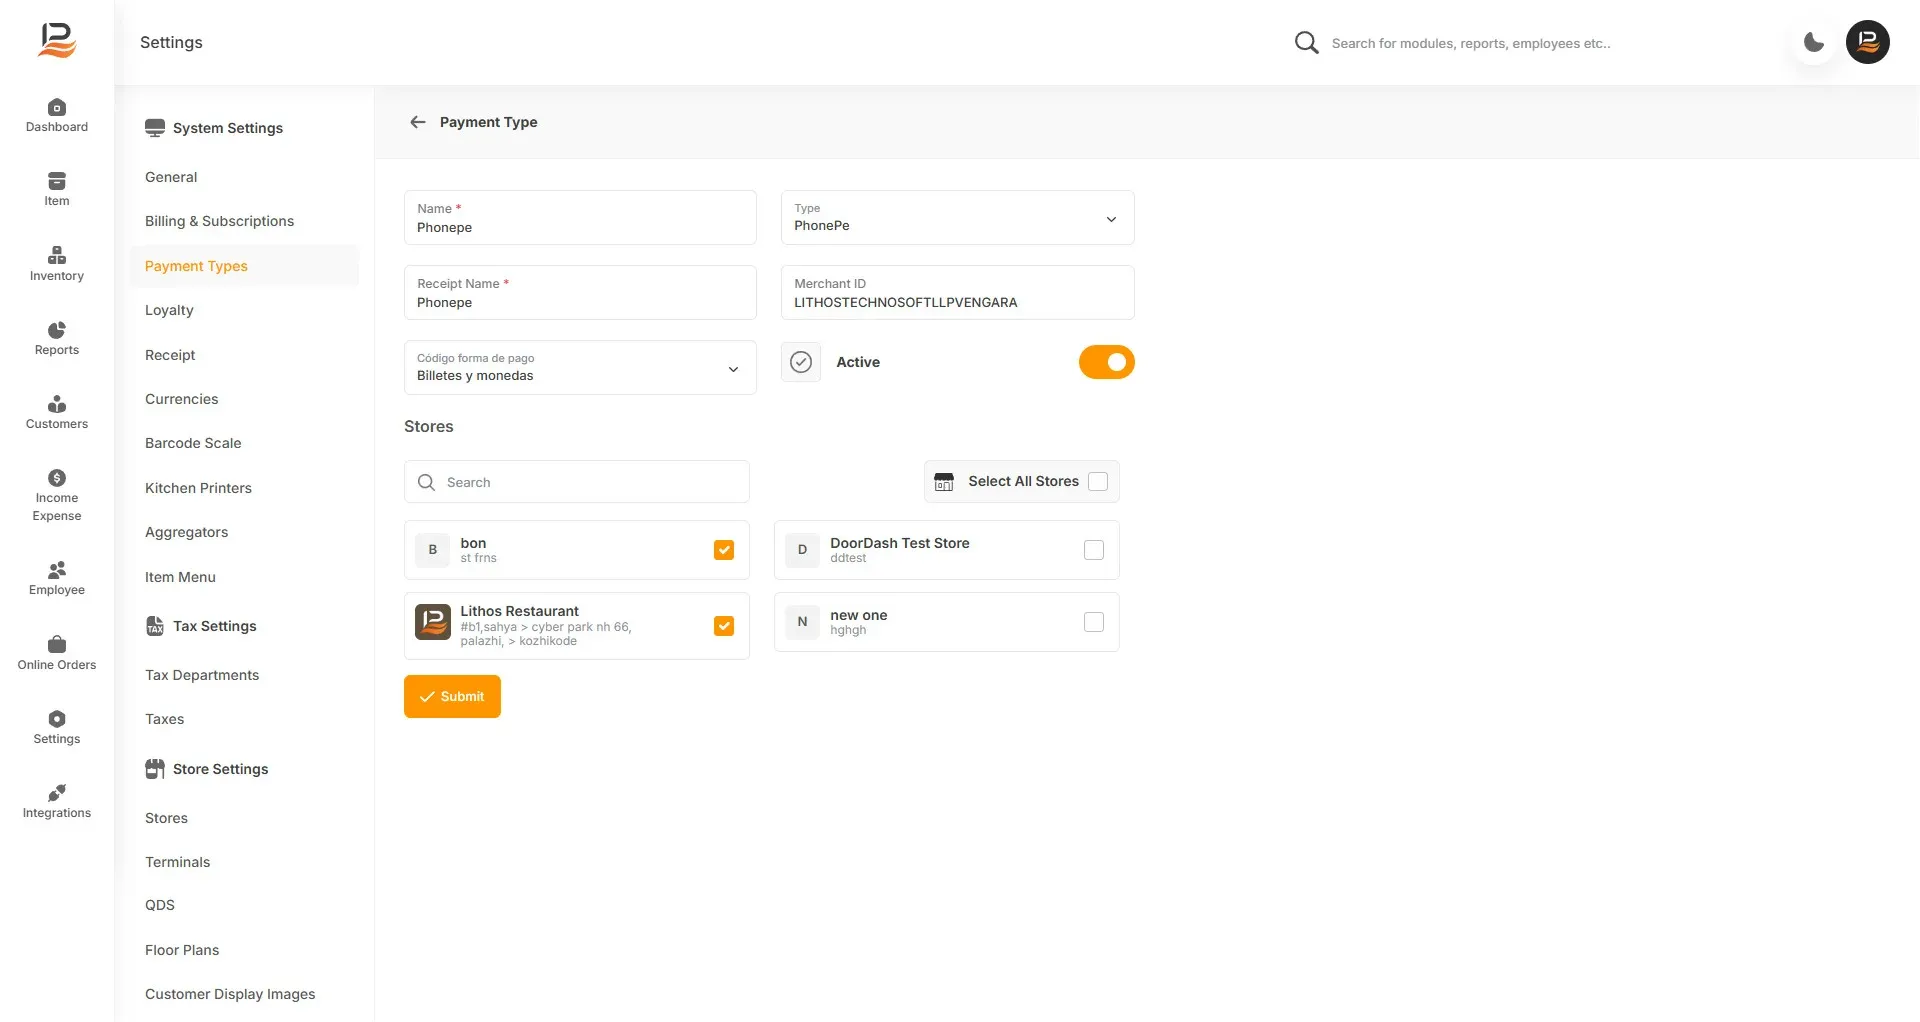
Task: Check the DoorDash Test Store checkbox
Action: pyautogui.click(x=1094, y=550)
